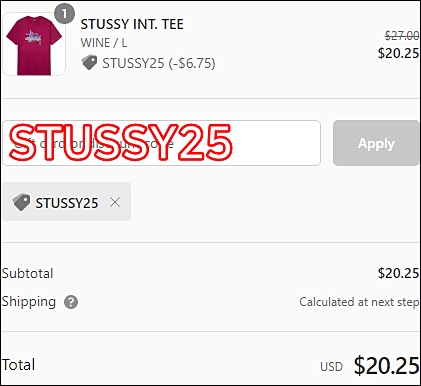Click the WINE / L variant text

[104, 43]
